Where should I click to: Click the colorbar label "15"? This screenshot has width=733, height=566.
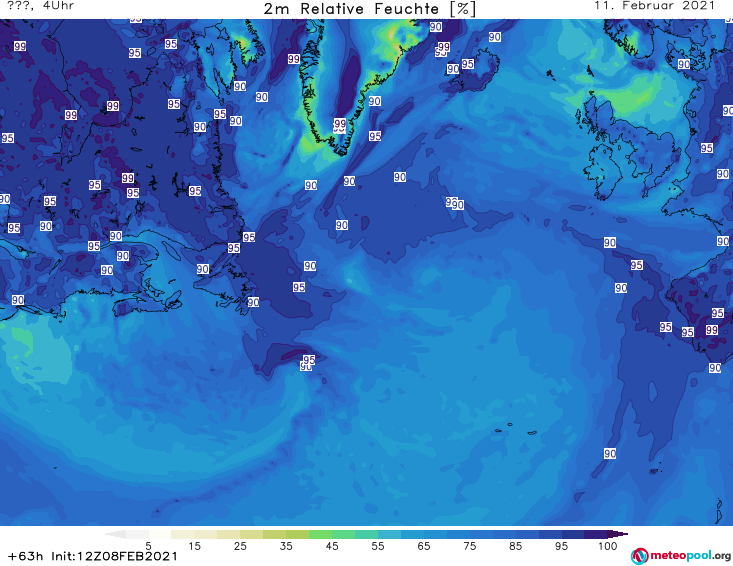click(x=194, y=546)
